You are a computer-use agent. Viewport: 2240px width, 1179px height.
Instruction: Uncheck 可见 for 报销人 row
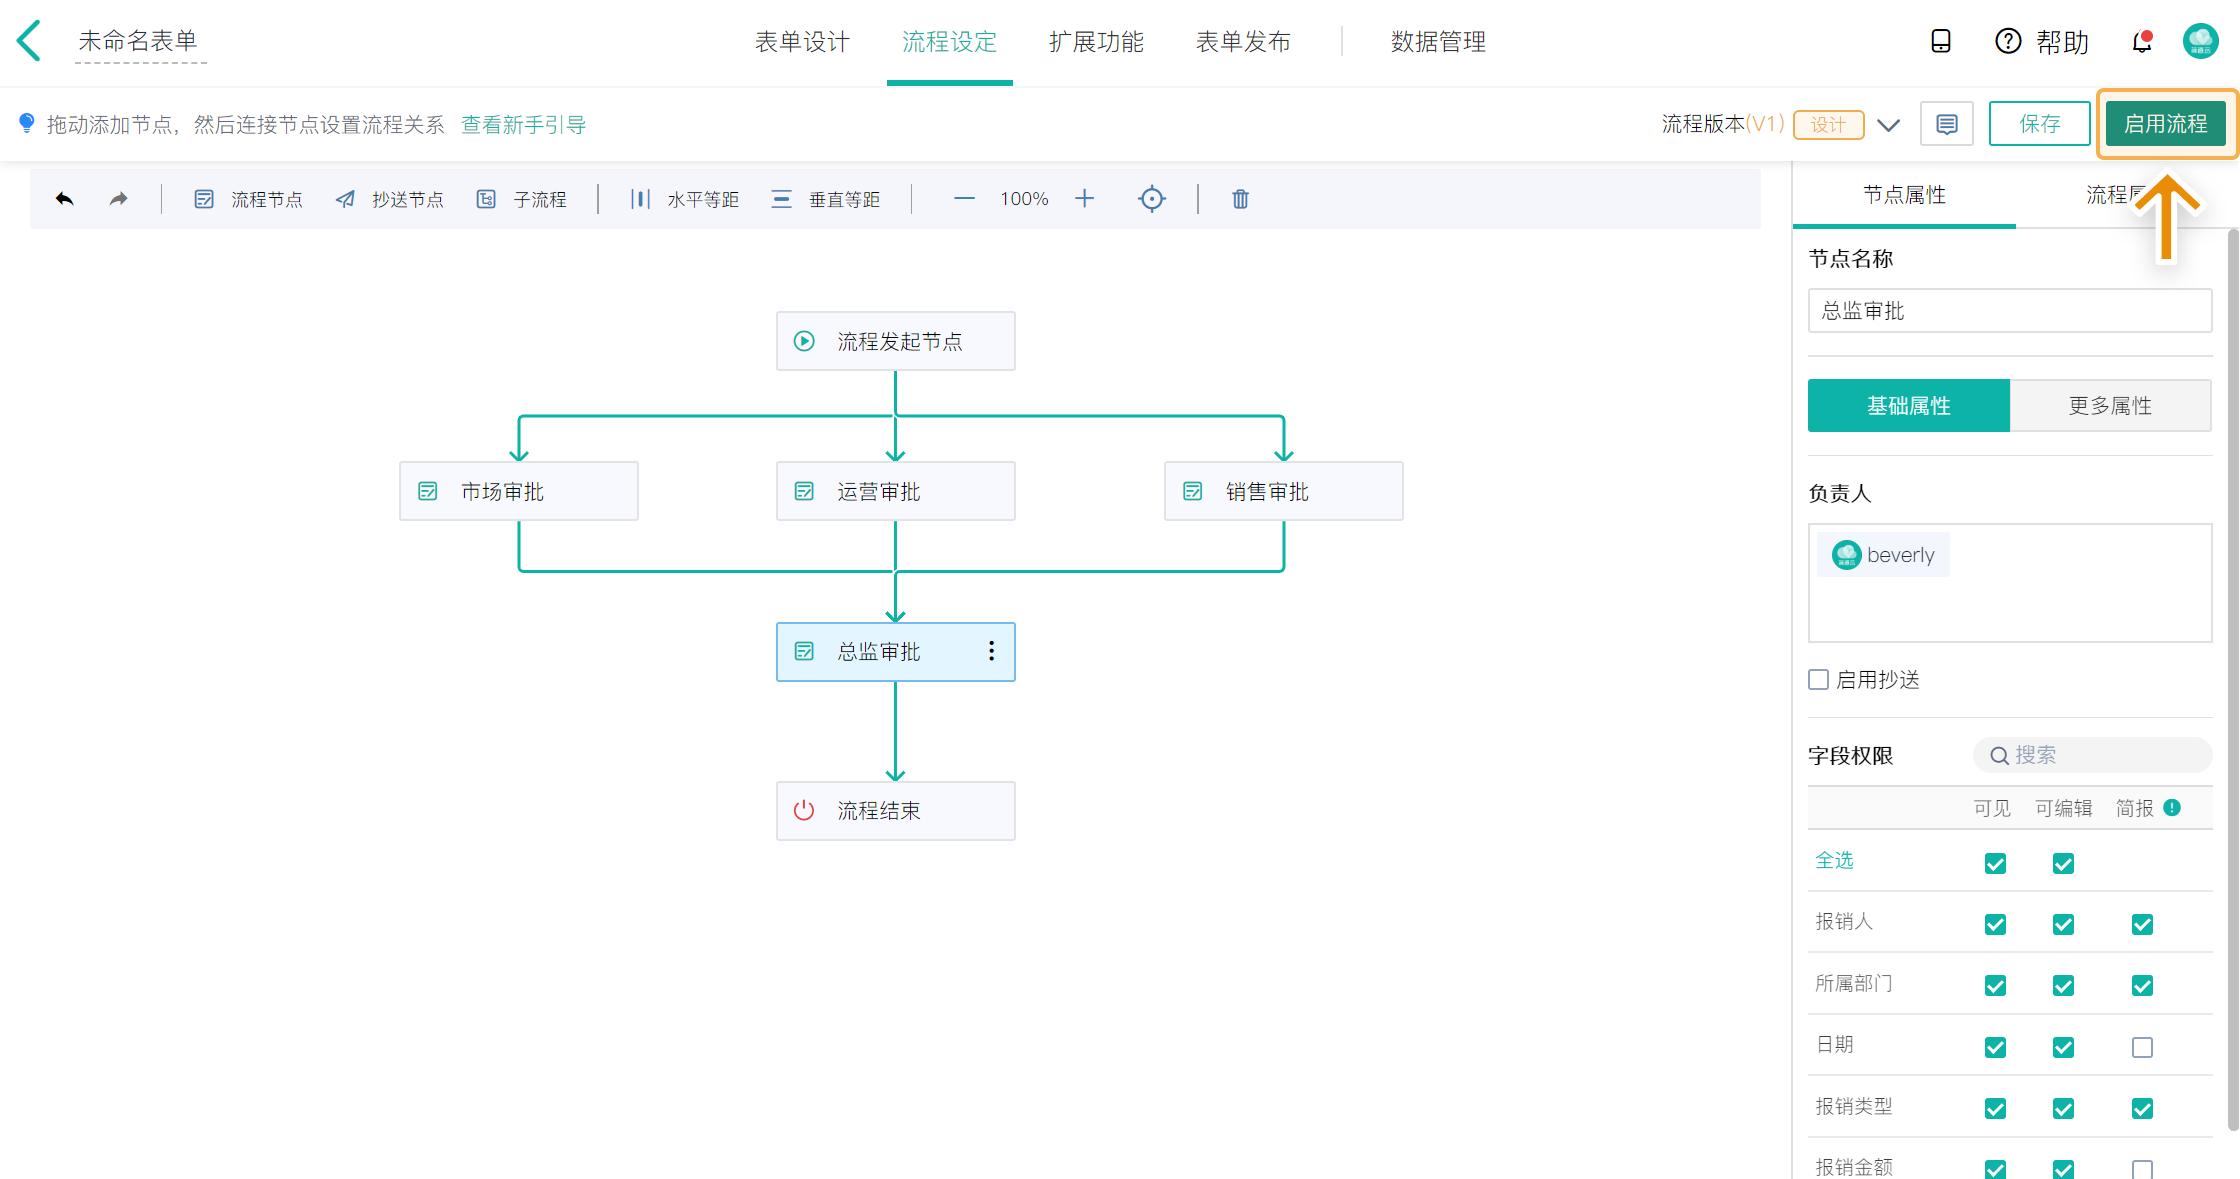tap(1994, 923)
